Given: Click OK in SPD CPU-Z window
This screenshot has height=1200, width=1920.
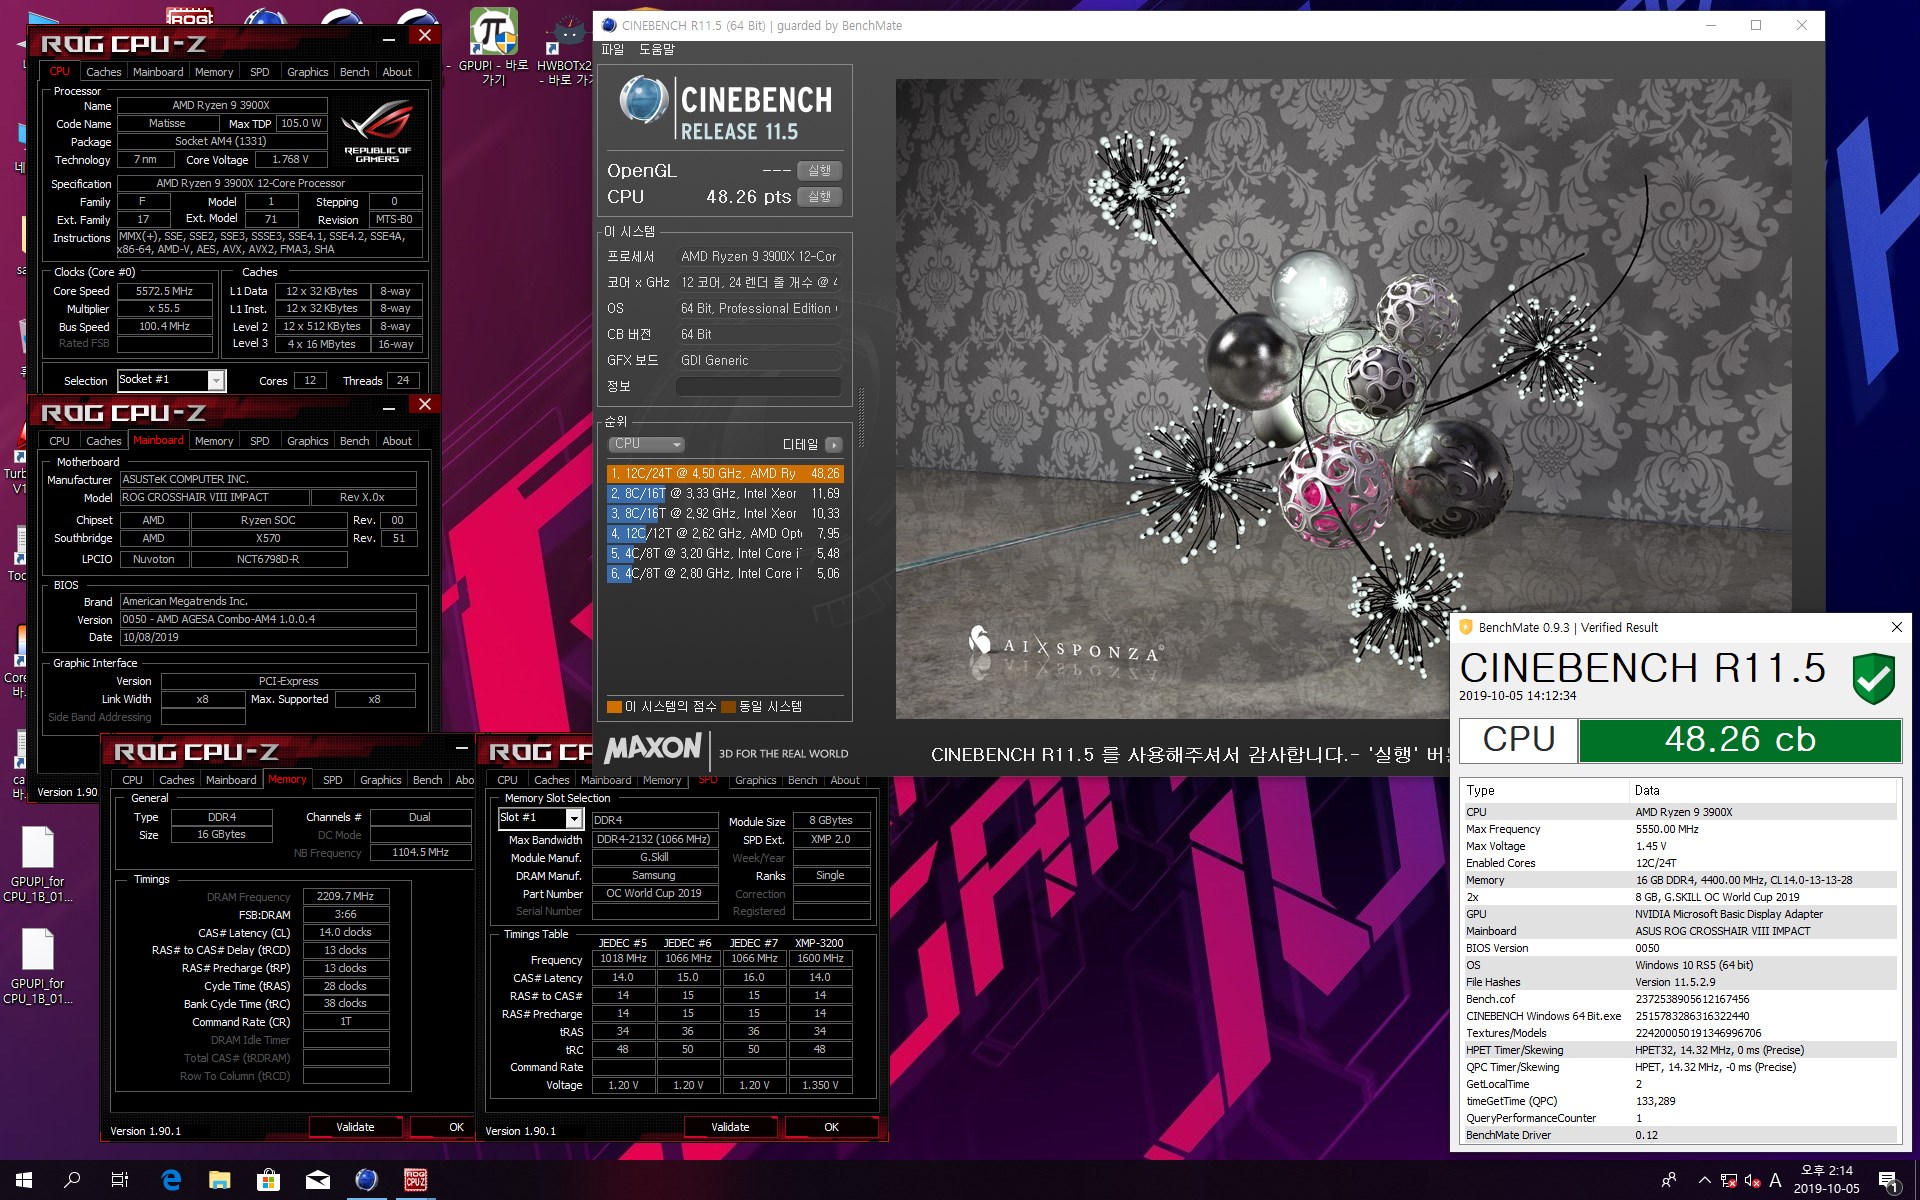Looking at the screenshot, I should click(x=831, y=1127).
